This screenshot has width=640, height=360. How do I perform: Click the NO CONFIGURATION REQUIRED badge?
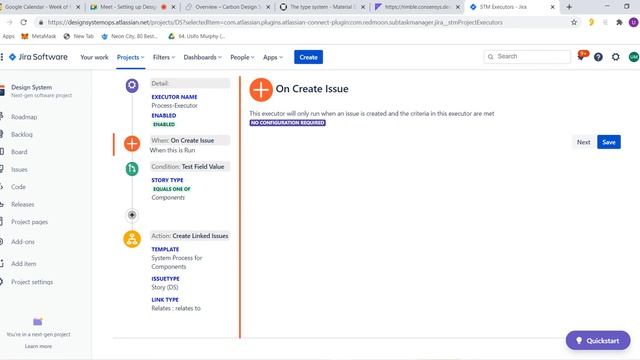pos(287,123)
